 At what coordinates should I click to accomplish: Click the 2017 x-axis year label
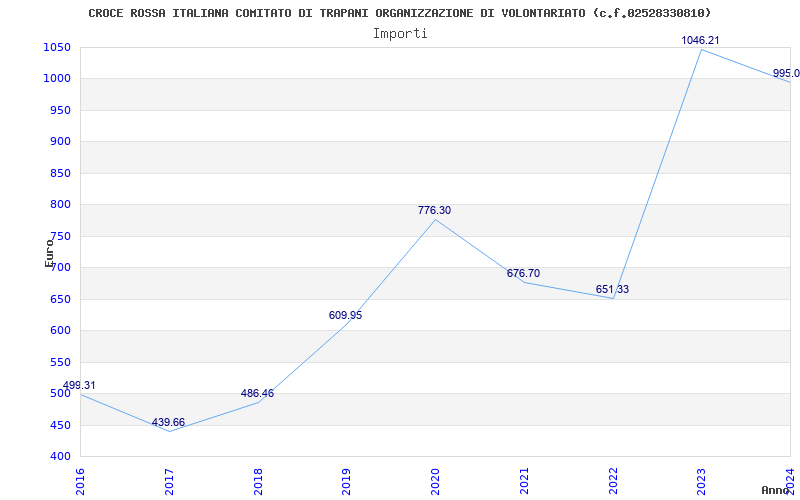169,480
